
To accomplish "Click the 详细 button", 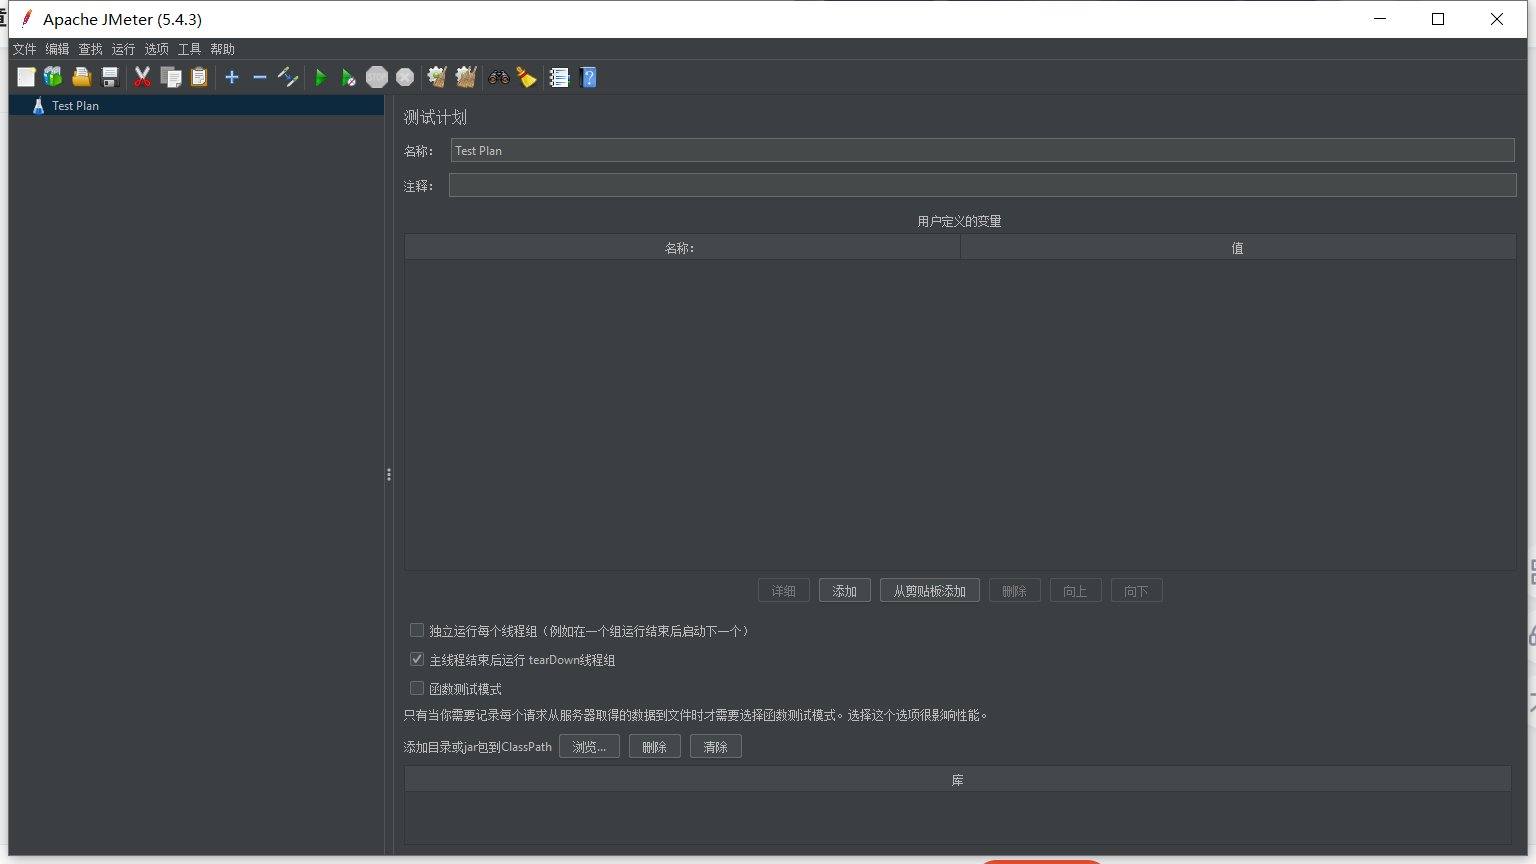I will coord(784,591).
